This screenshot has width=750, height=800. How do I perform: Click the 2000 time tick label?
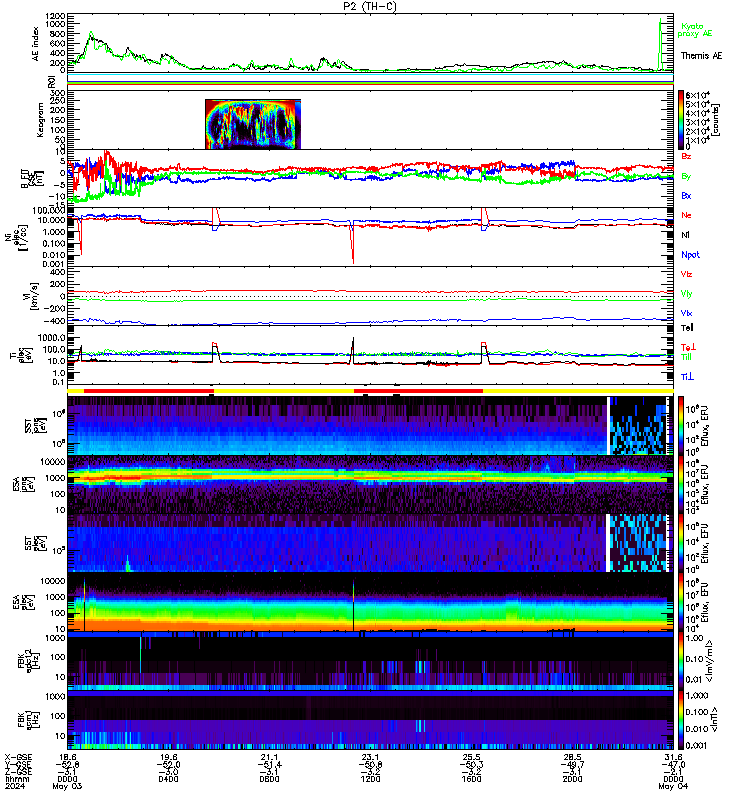pos(572,779)
